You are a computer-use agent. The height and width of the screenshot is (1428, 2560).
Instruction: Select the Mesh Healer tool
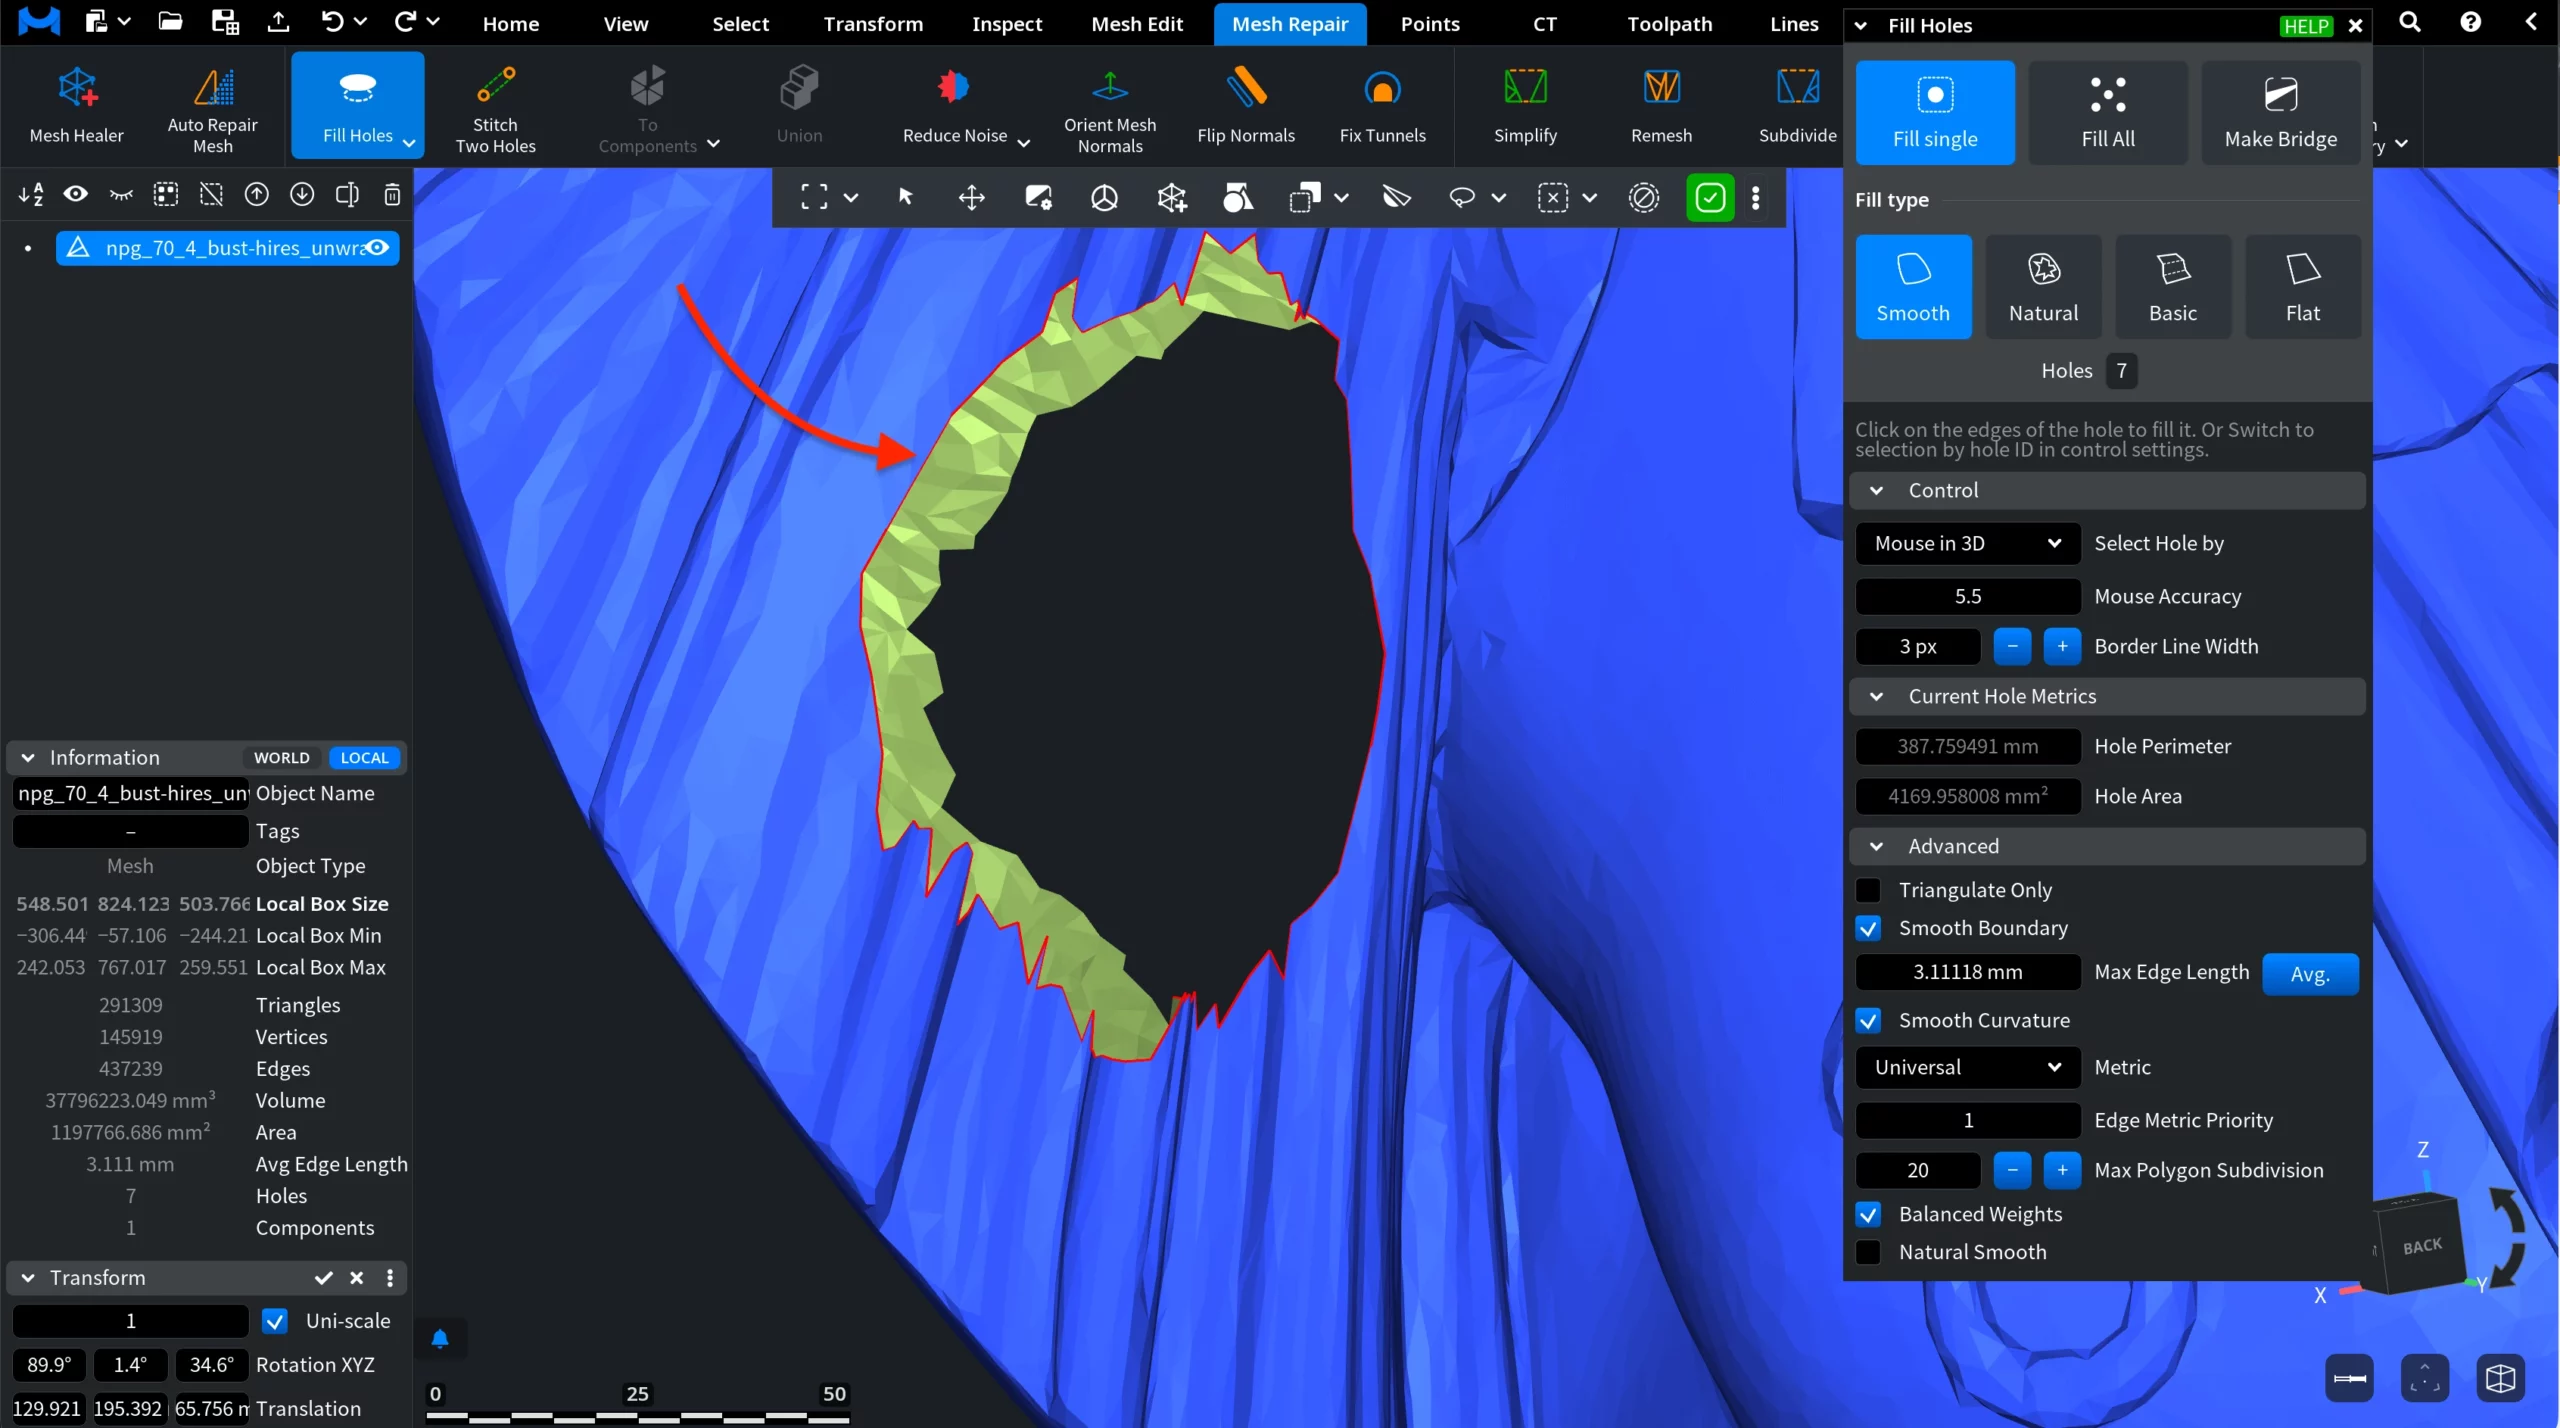click(77, 105)
